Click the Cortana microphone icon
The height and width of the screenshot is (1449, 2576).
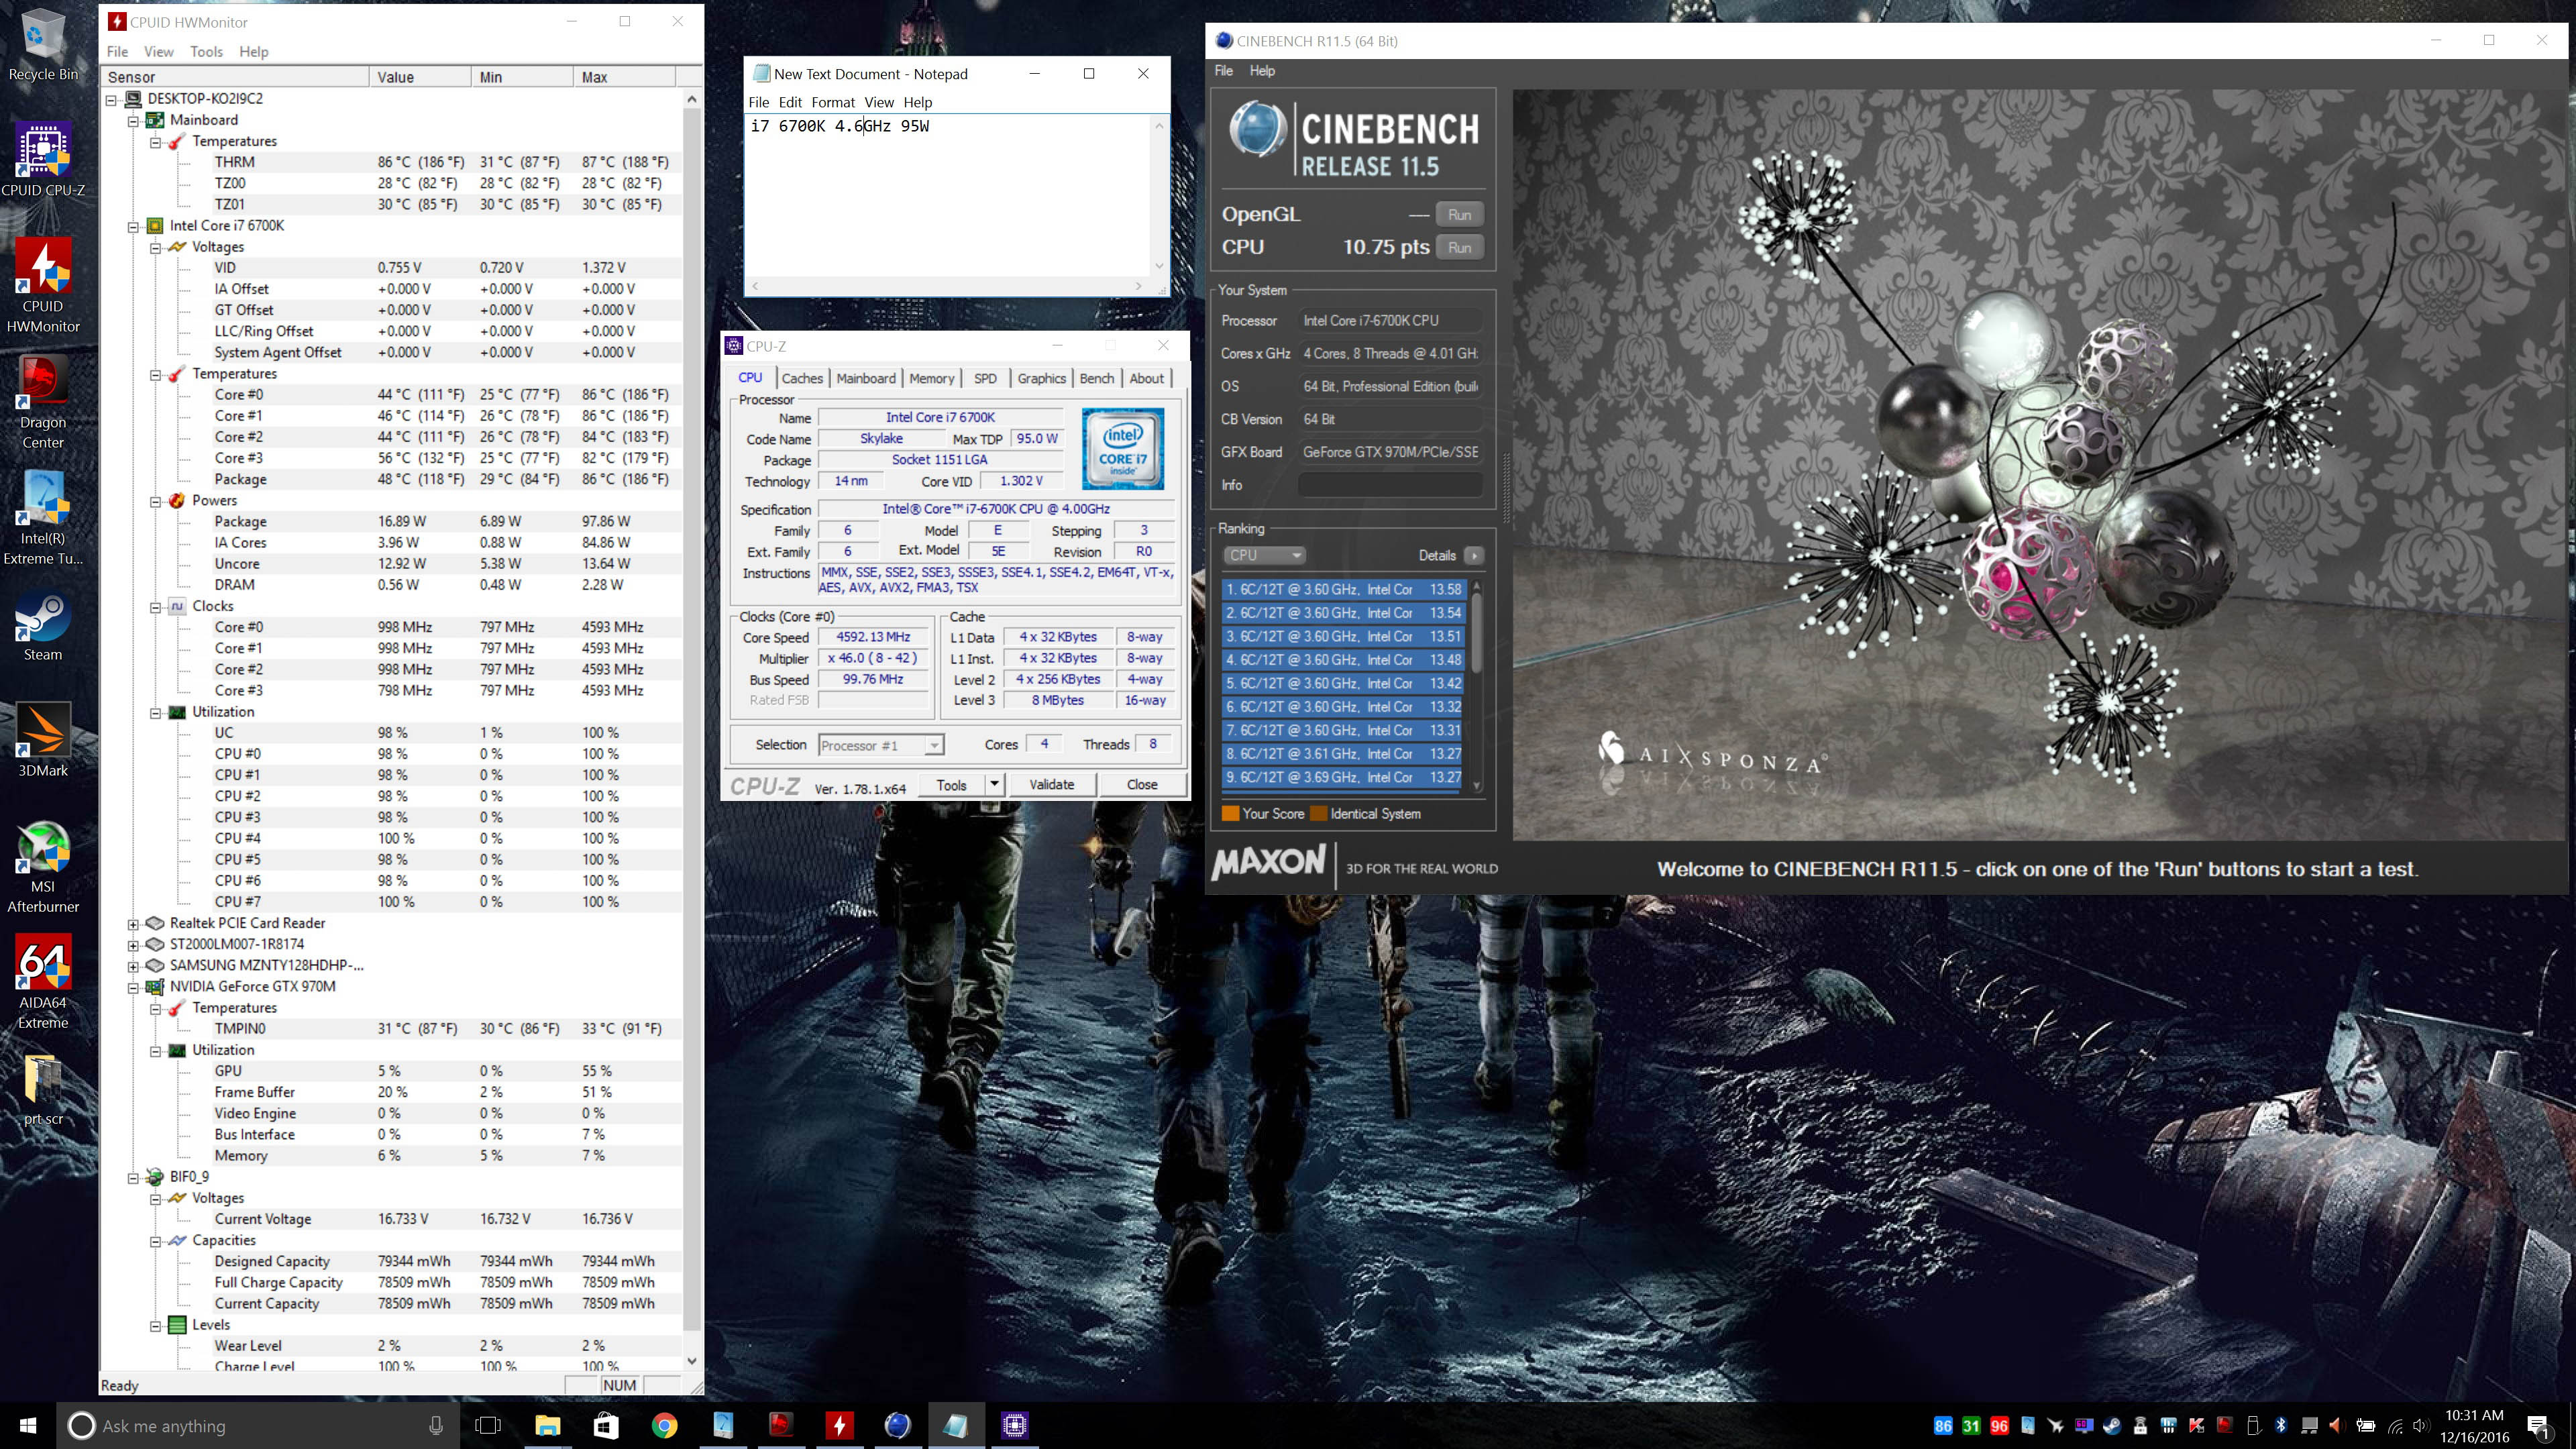436,1426
